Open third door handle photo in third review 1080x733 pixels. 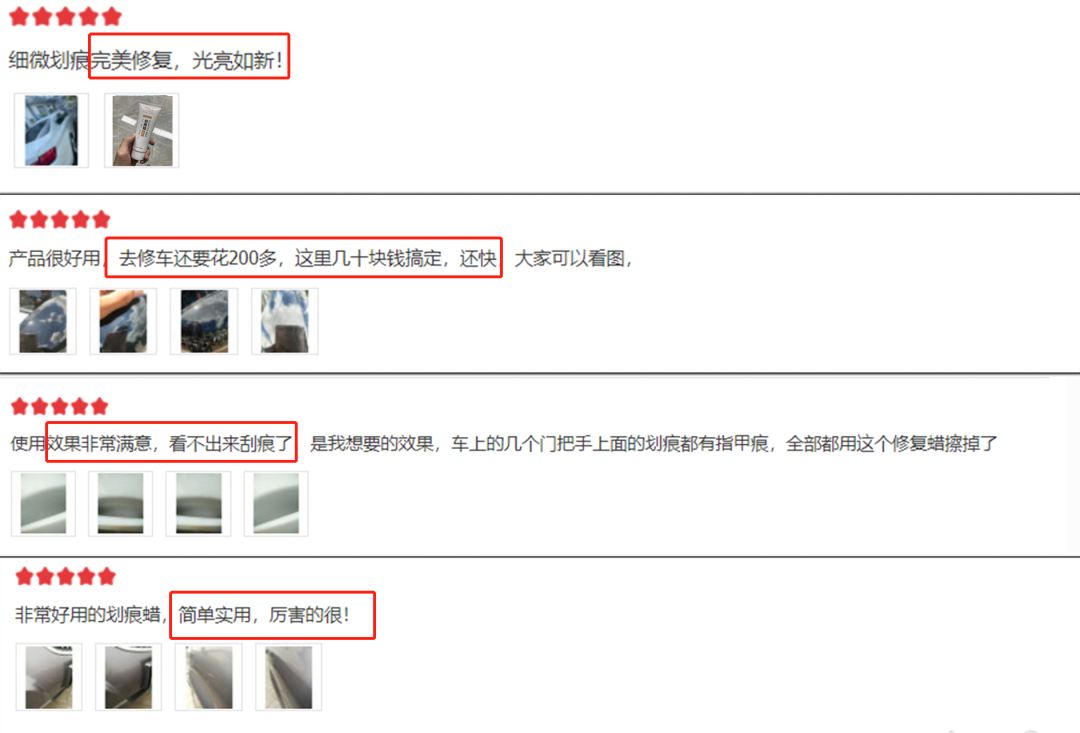click(x=198, y=504)
